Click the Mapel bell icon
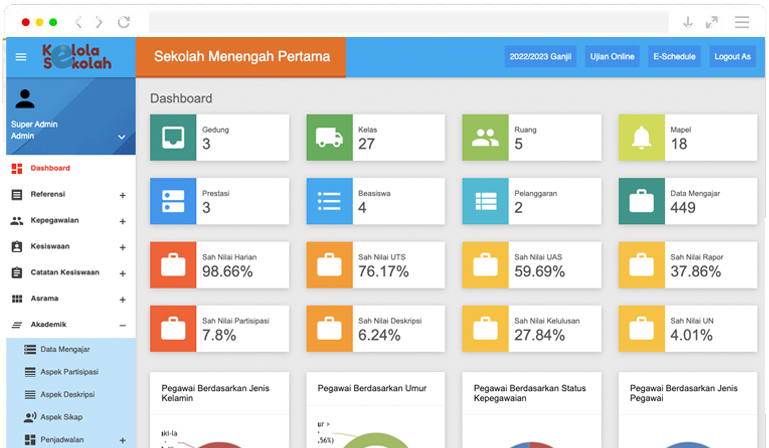This screenshot has width=769, height=448. (x=641, y=137)
